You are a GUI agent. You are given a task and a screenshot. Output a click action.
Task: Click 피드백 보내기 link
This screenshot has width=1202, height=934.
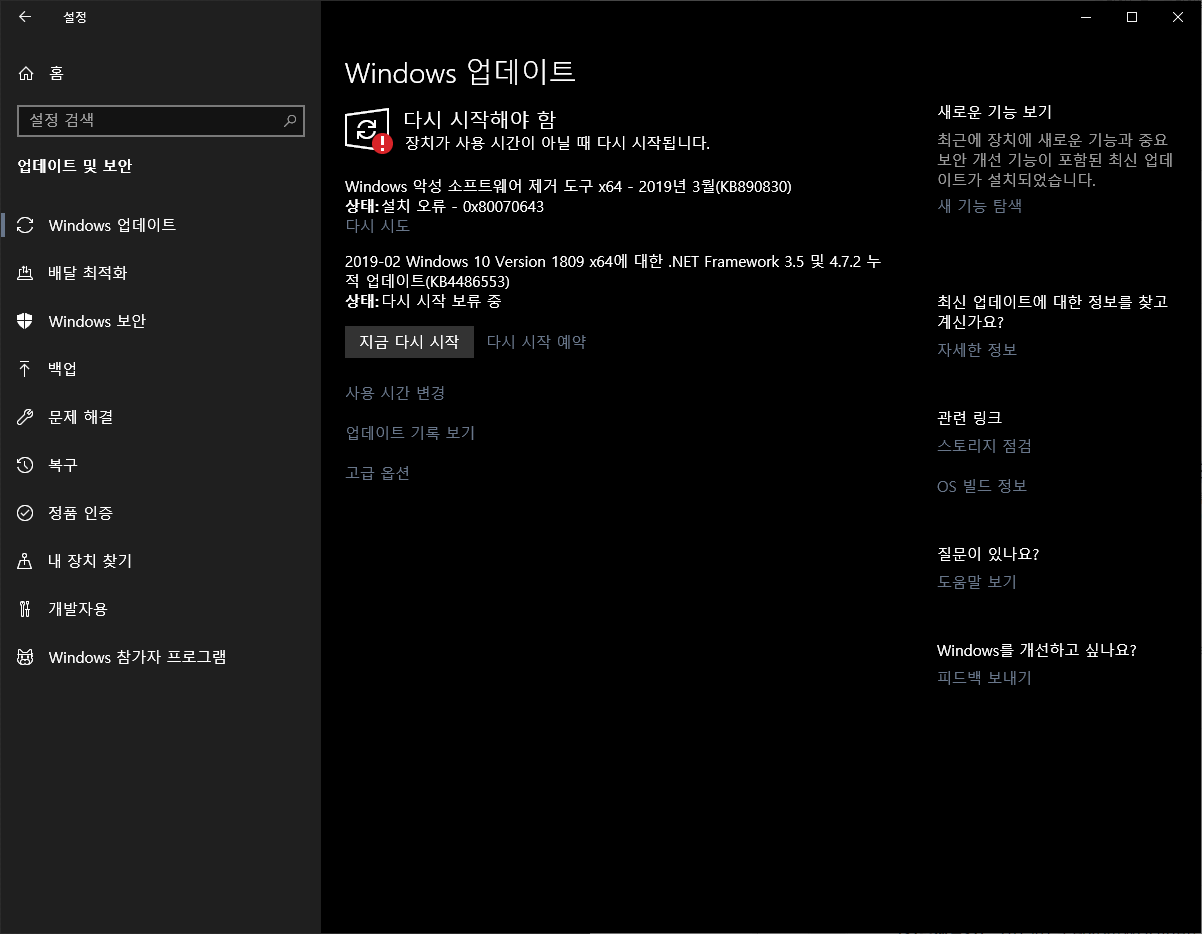[x=984, y=678]
